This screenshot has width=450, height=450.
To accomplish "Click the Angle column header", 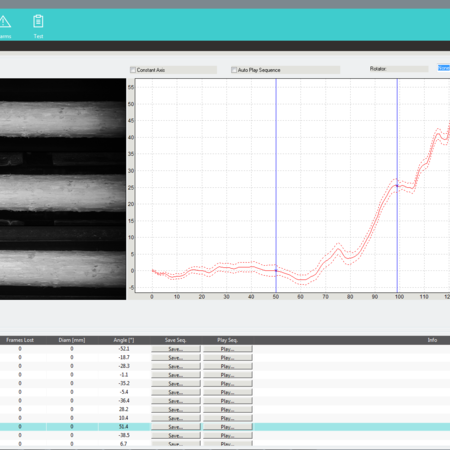I will (x=124, y=340).
